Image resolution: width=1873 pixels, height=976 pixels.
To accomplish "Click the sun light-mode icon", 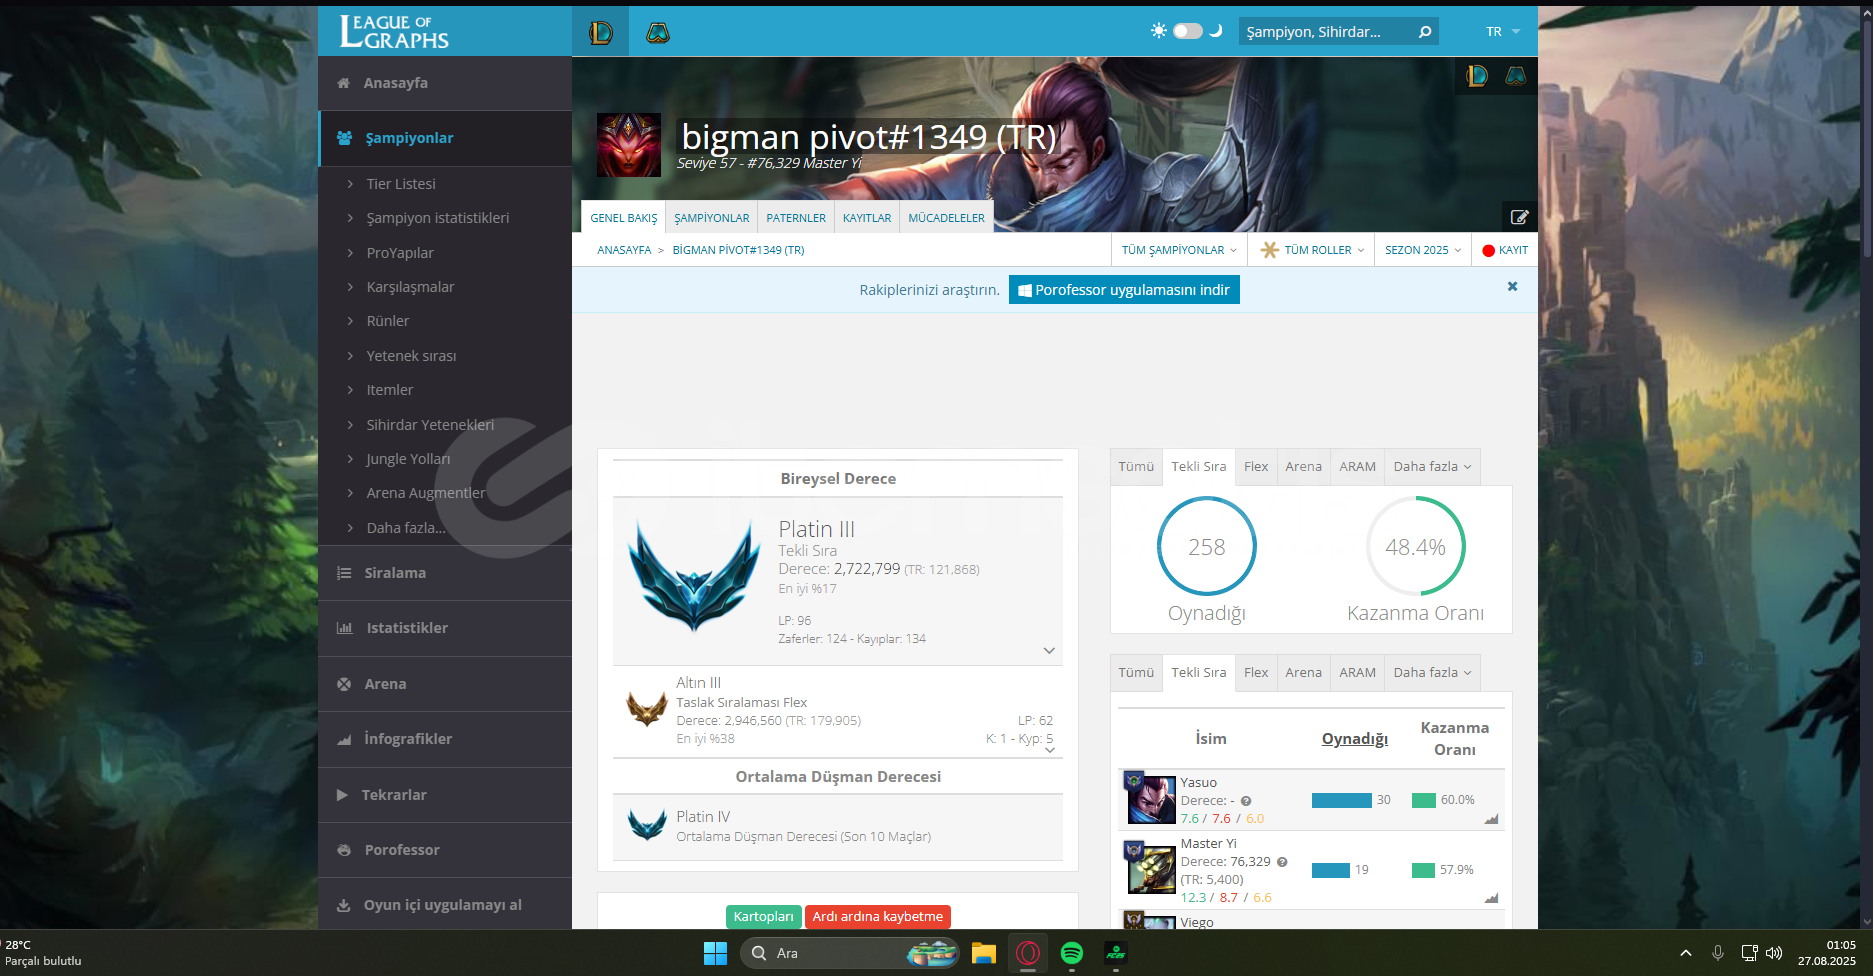I will point(1158,31).
